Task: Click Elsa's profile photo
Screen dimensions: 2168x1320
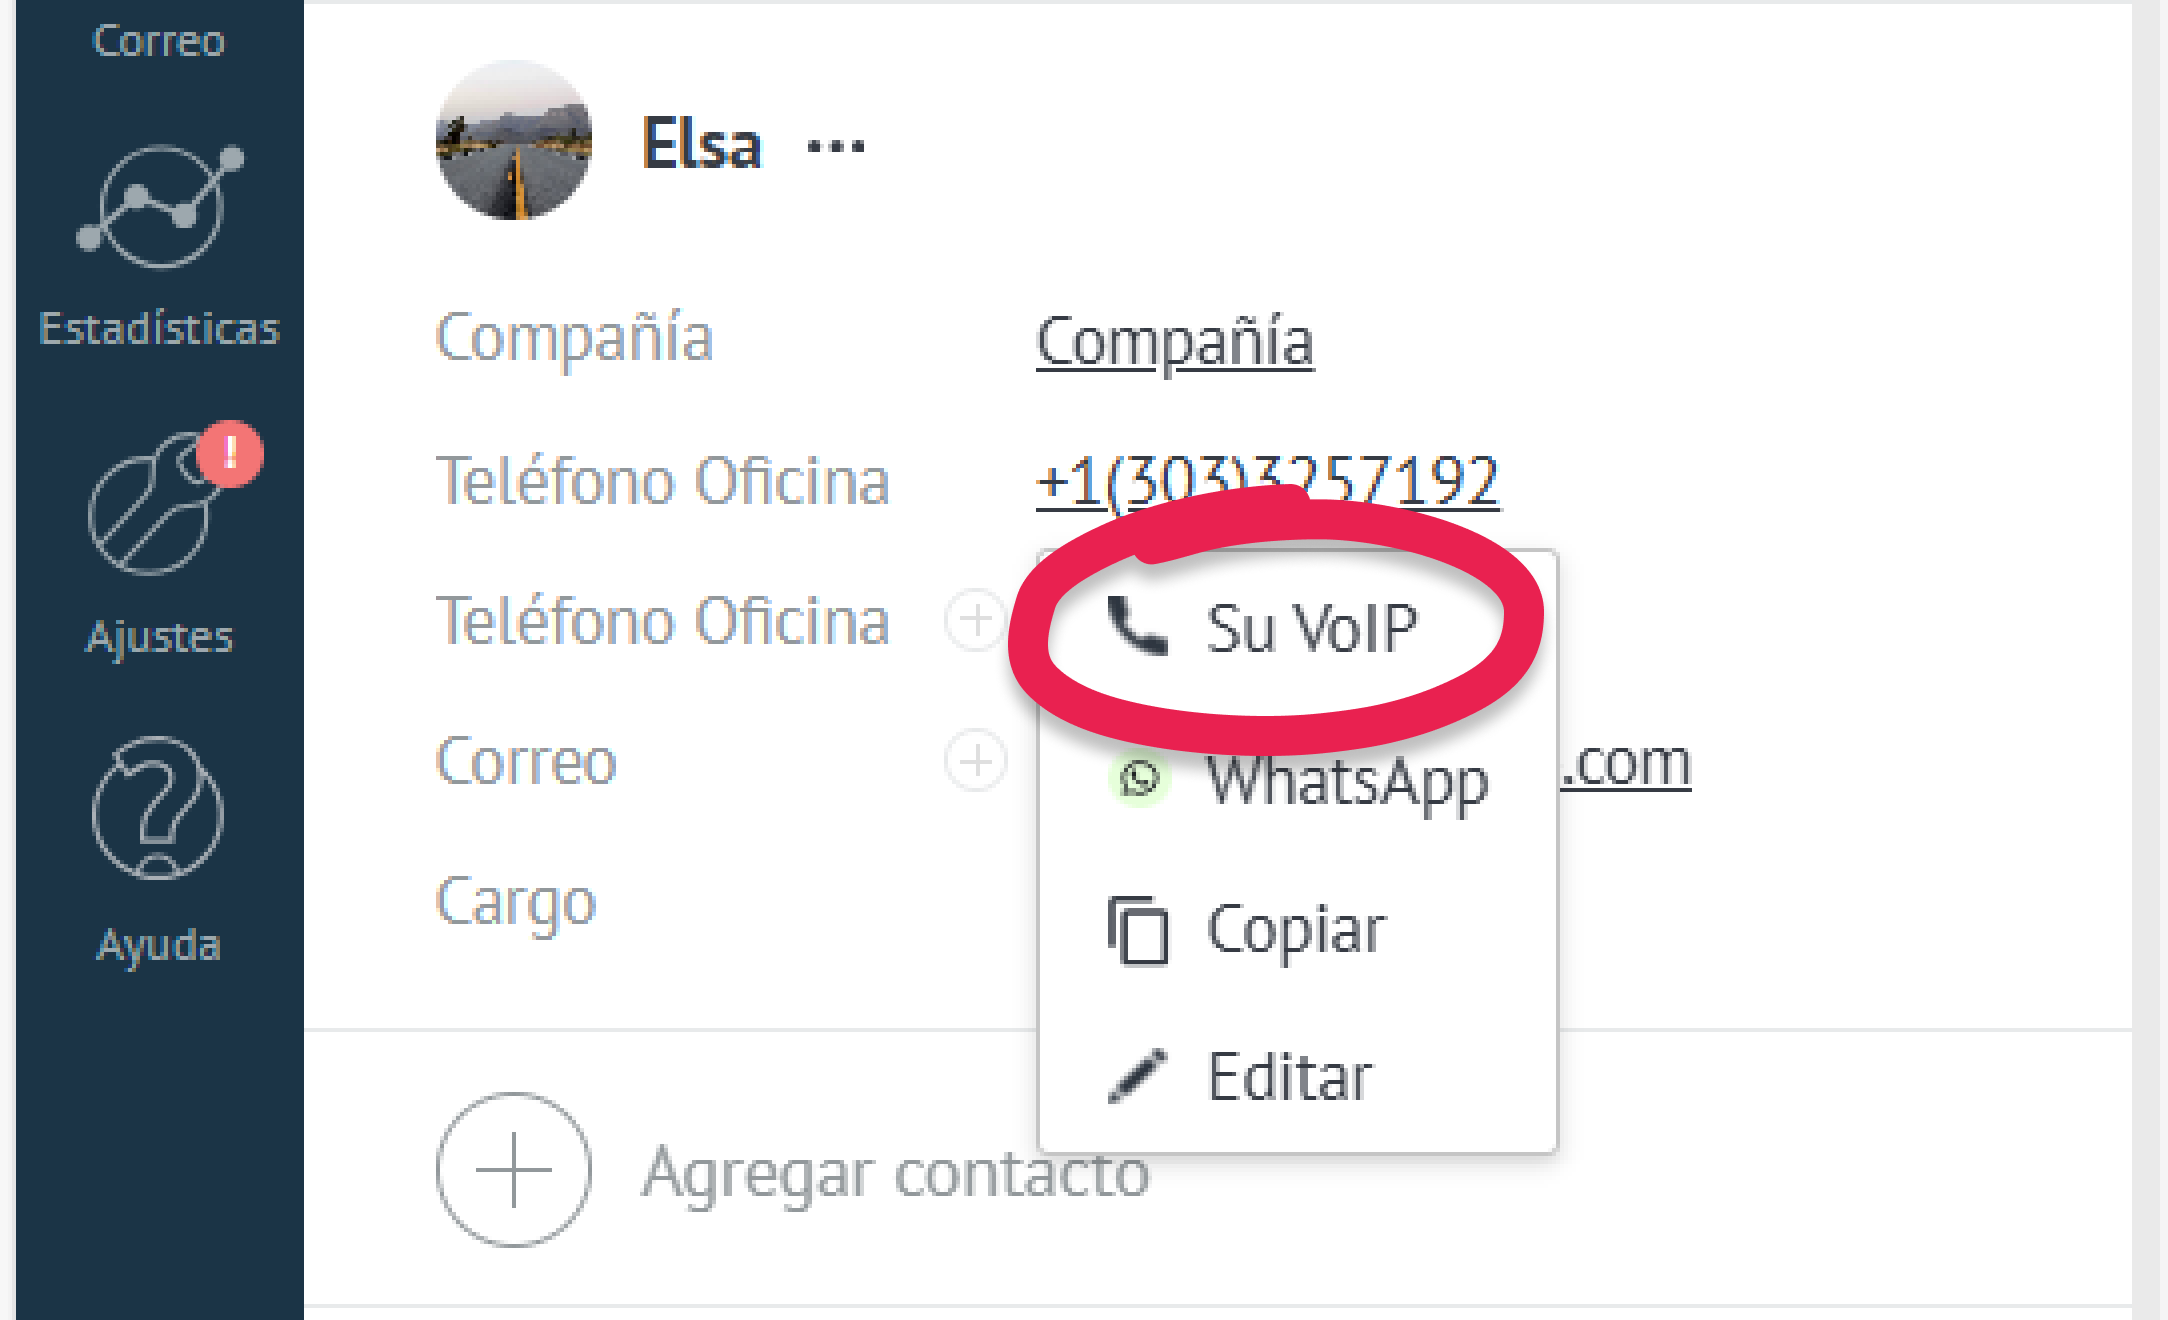Action: point(514,140)
